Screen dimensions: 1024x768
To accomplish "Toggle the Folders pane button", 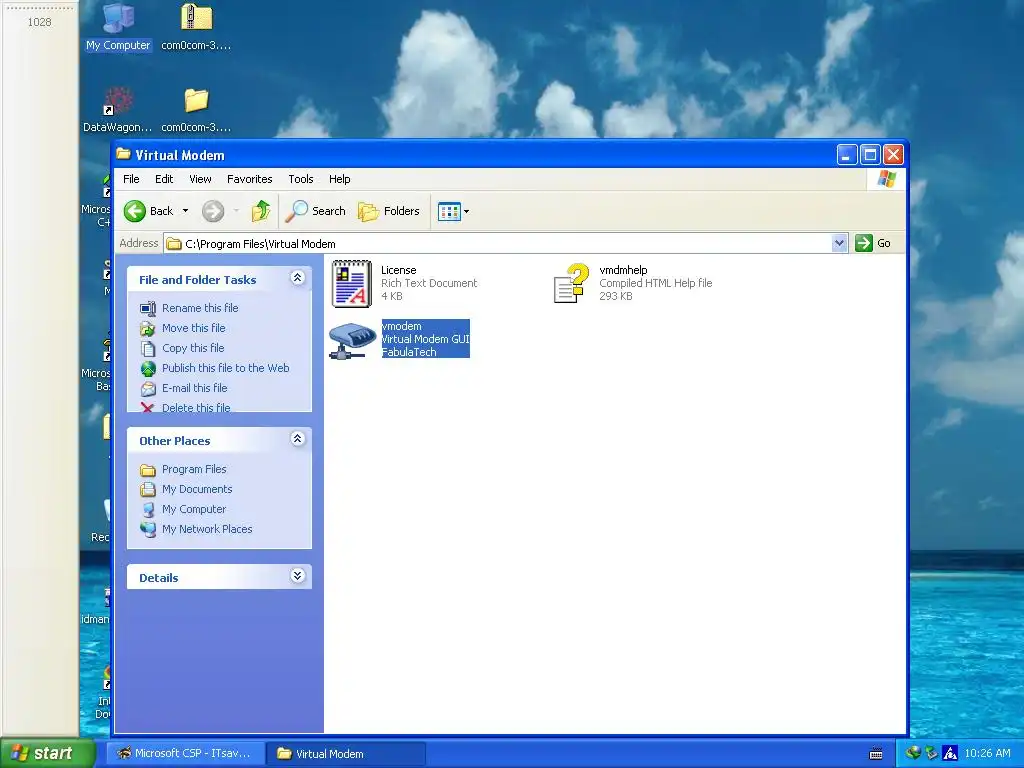I will pyautogui.click(x=389, y=211).
